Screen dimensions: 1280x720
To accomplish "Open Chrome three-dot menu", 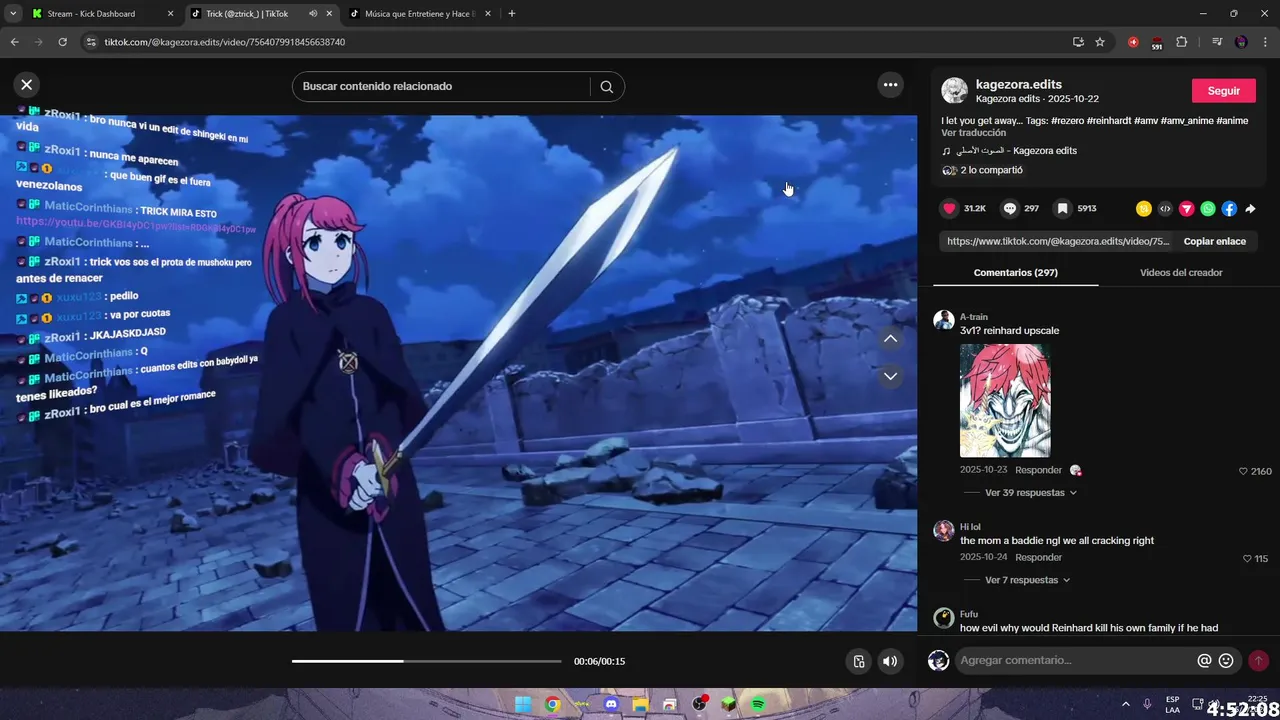I will click(1266, 42).
